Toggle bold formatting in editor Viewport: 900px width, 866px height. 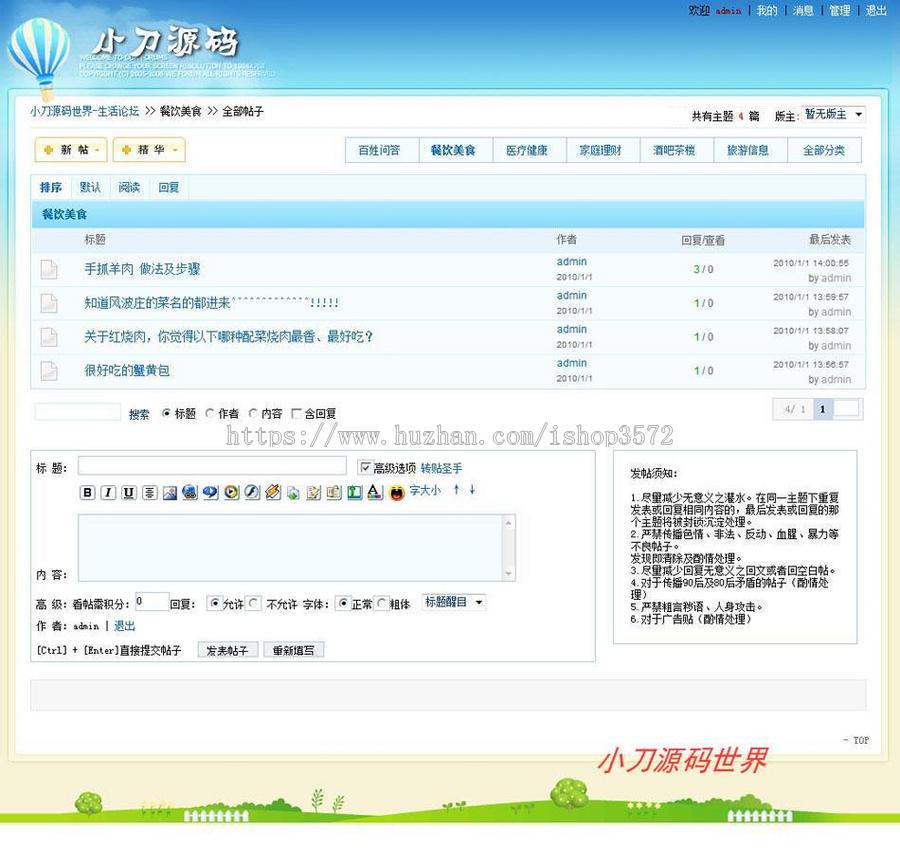point(87,492)
